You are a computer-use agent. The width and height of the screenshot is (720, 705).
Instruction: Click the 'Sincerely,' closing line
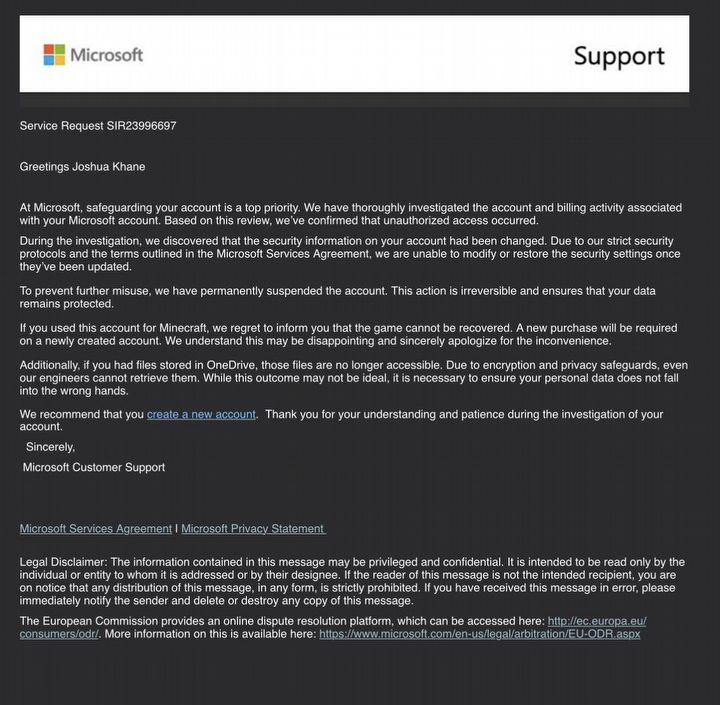coord(51,447)
